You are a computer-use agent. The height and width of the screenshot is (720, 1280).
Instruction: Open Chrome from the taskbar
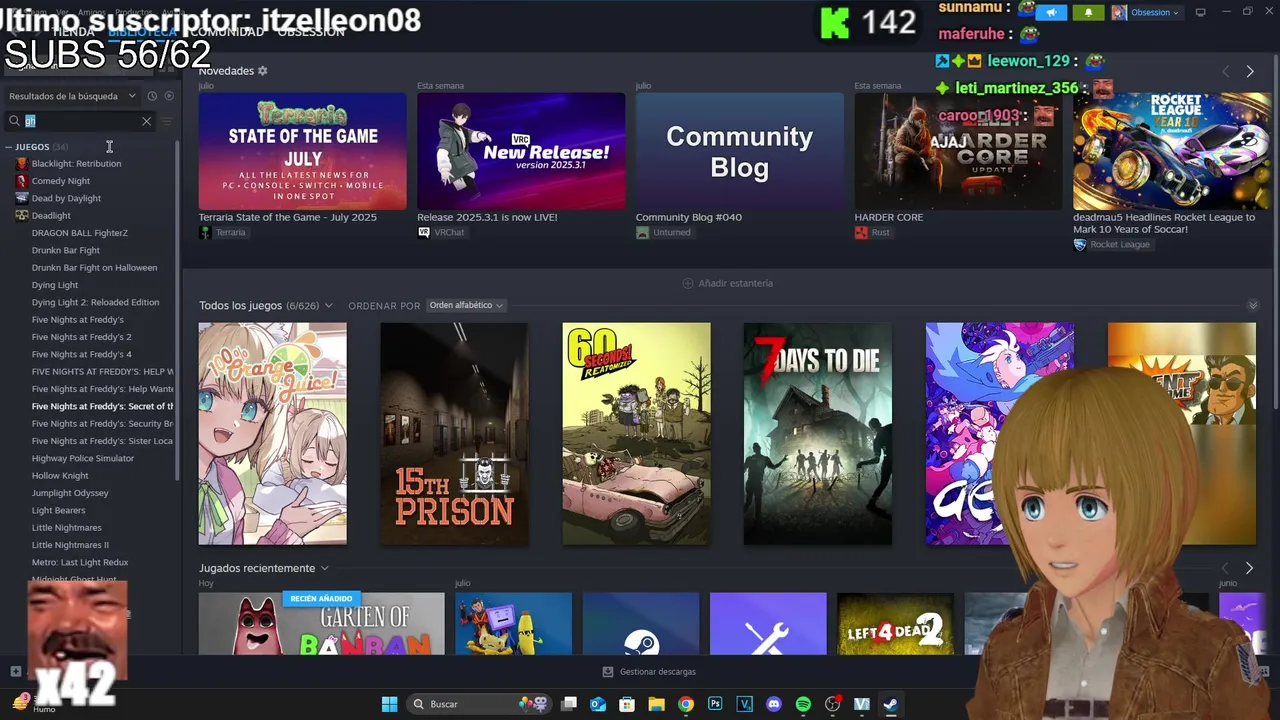(x=685, y=704)
